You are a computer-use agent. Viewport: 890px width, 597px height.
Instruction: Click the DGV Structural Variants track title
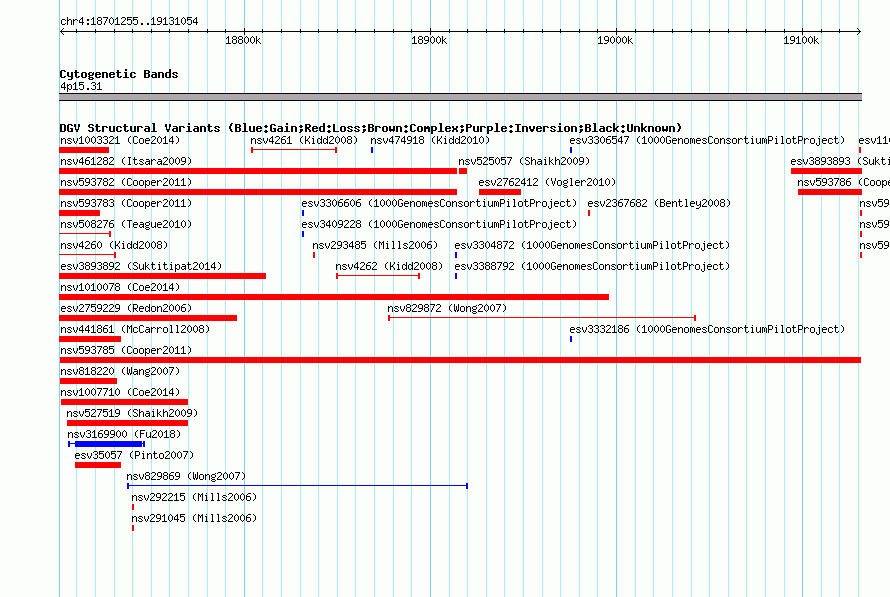coord(371,128)
